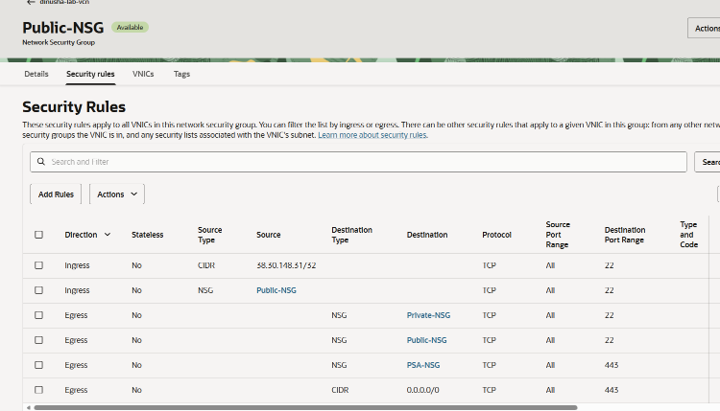Viewport: 720px width, 411px height.
Task: Click port 443 in the PSA-NSG row
Action: pos(611,365)
